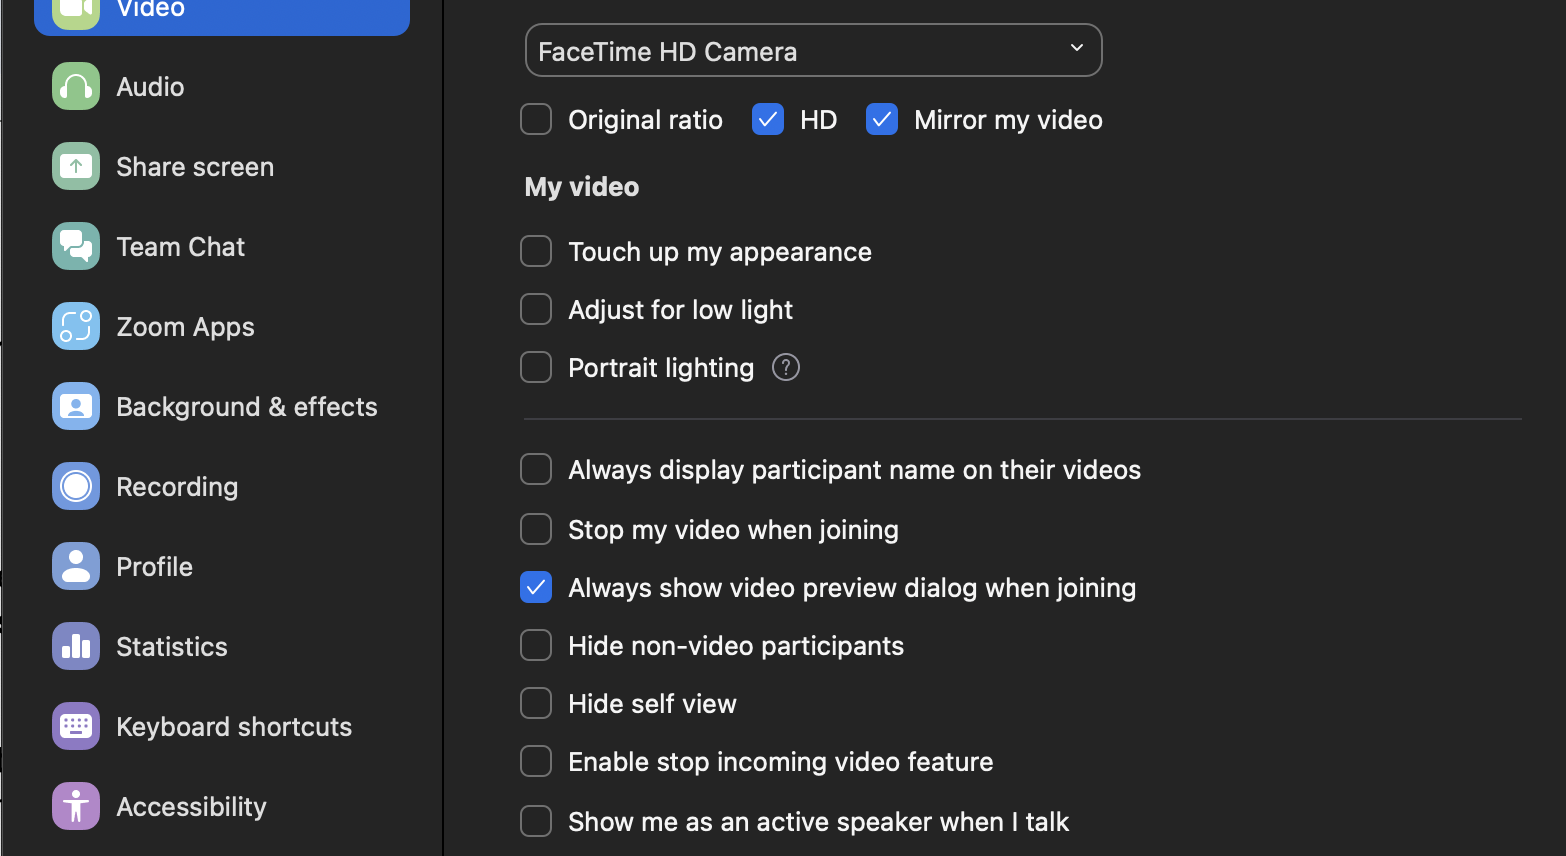1566x856 pixels.
Task: Select the Profile icon in sidebar
Action: (x=75, y=566)
